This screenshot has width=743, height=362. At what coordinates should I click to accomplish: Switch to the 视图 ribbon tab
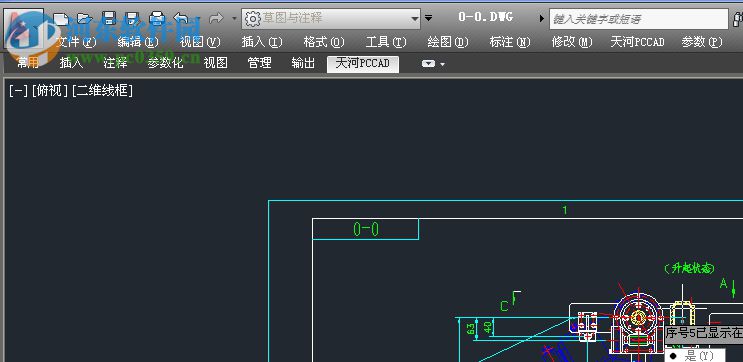(x=216, y=63)
